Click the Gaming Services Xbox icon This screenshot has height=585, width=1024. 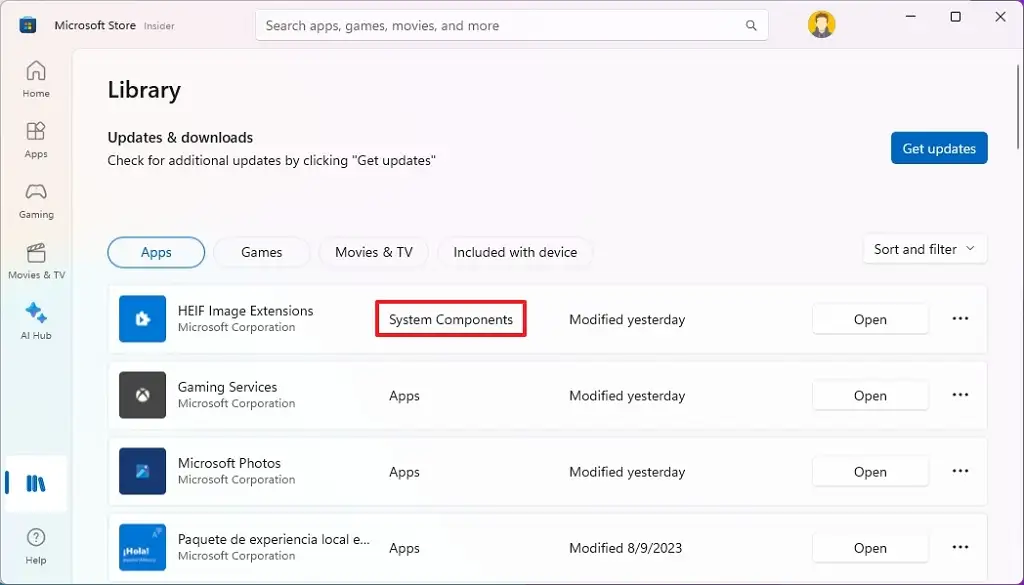[x=142, y=395]
